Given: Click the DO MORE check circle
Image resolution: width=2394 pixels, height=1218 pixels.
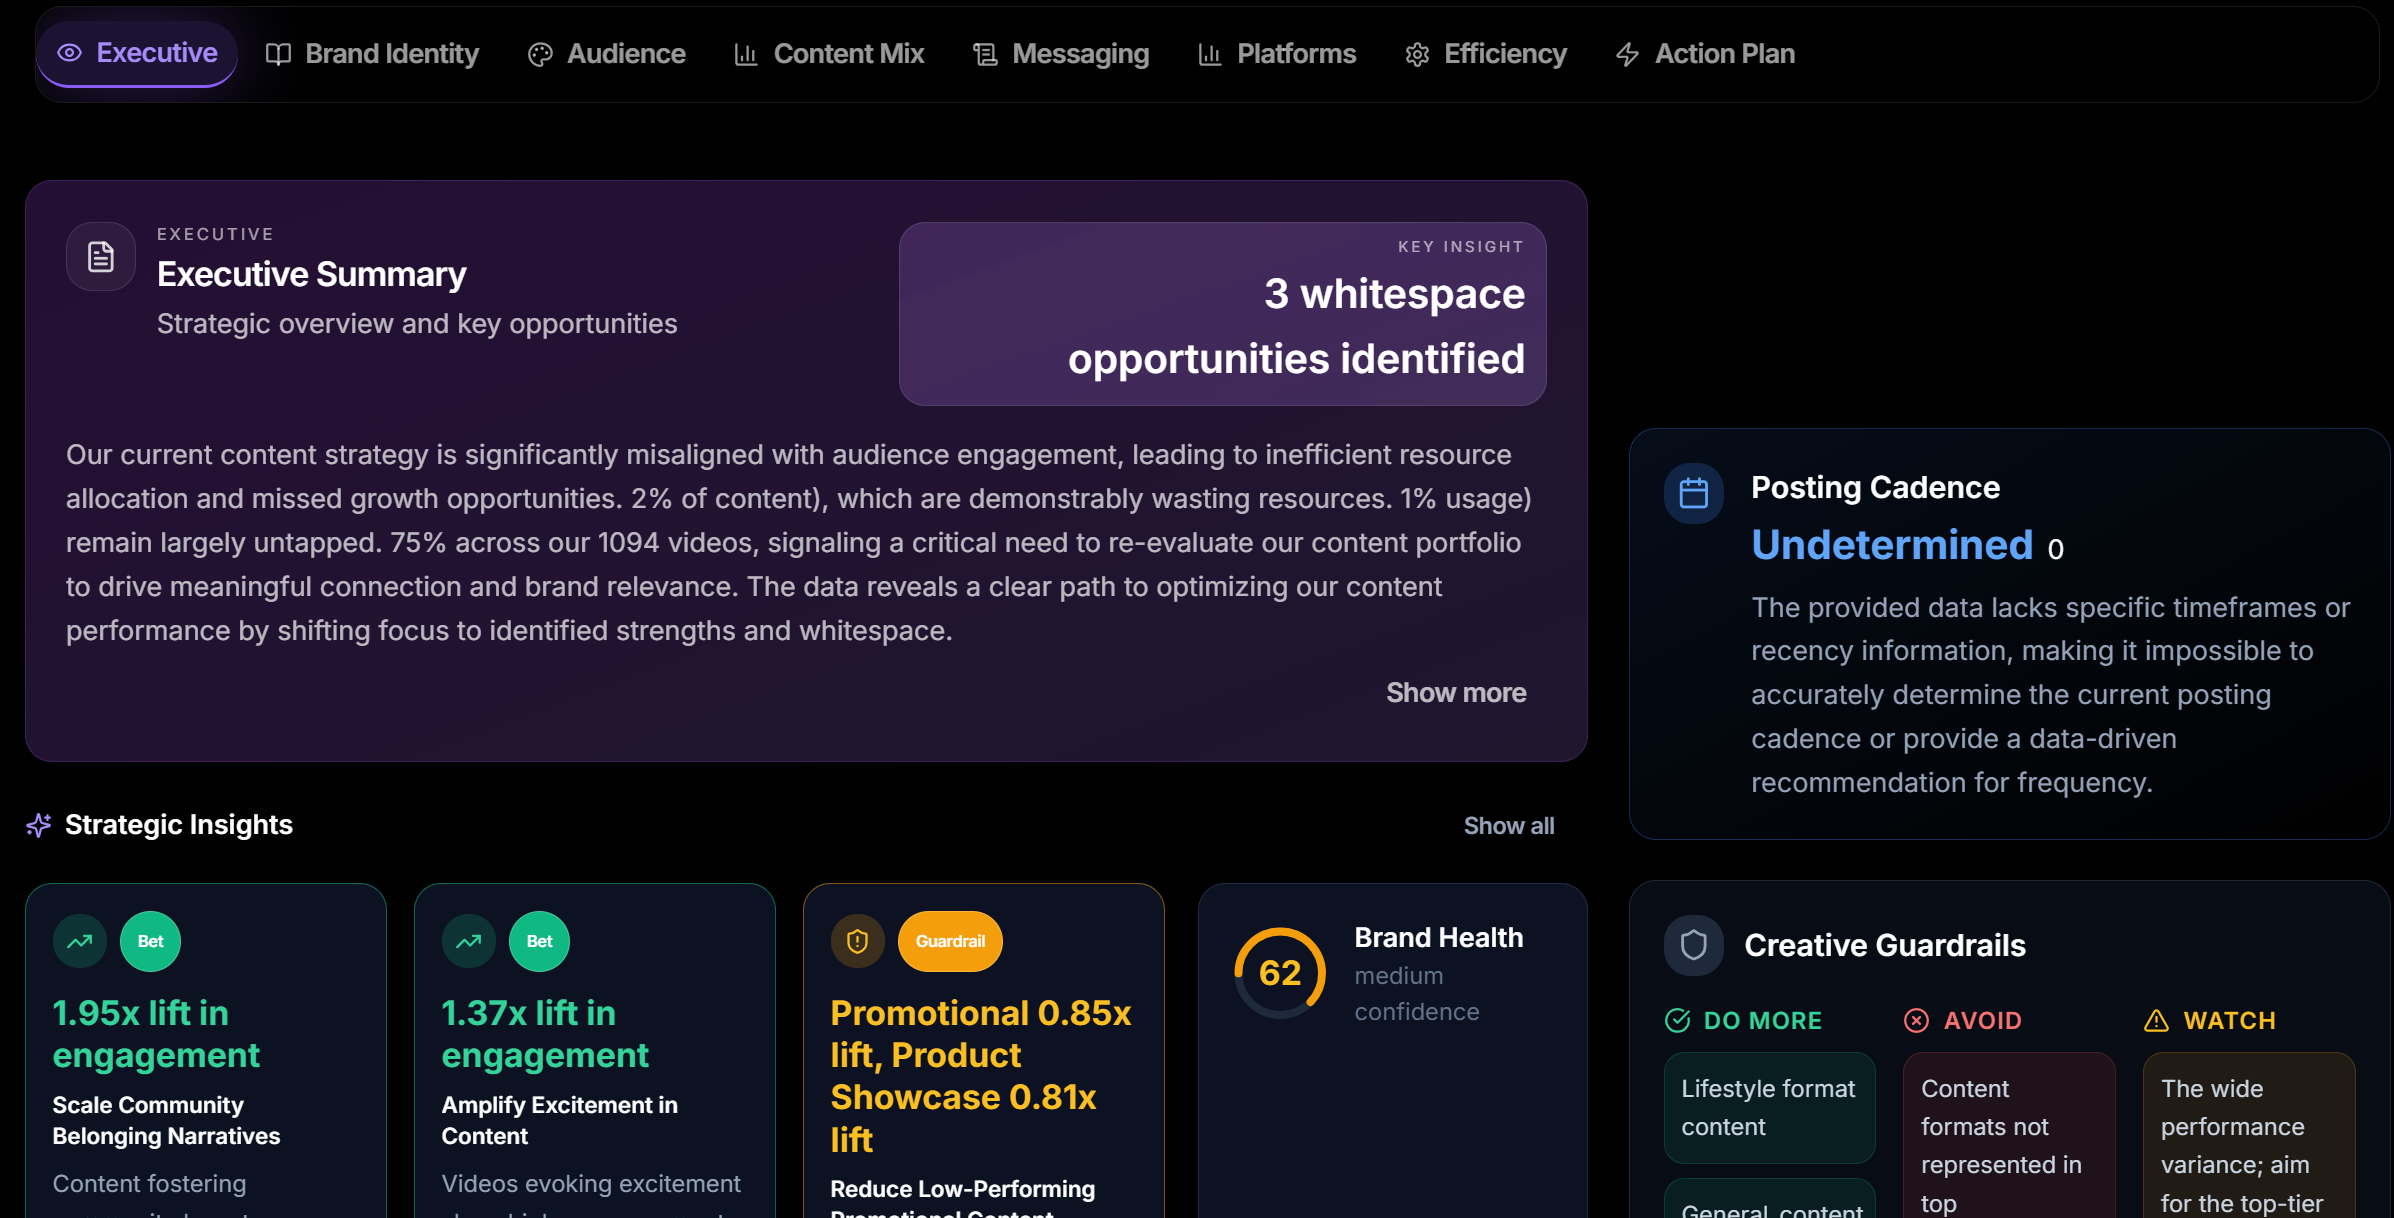Looking at the screenshot, I should pyautogui.click(x=1678, y=1021).
